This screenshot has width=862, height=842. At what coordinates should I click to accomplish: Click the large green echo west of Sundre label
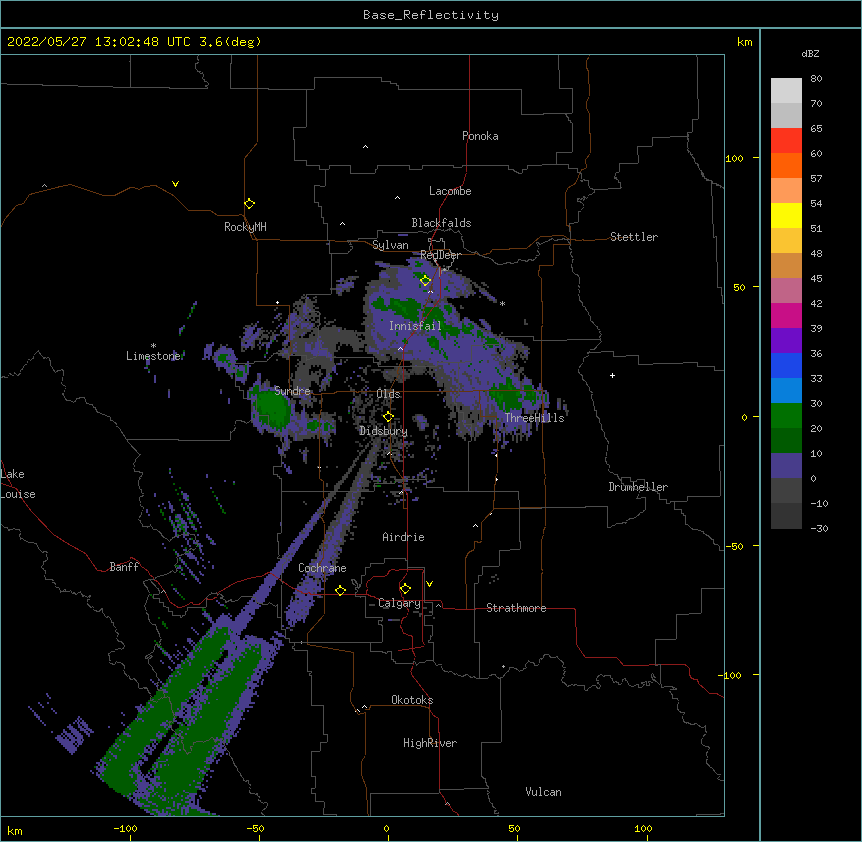click(271, 408)
